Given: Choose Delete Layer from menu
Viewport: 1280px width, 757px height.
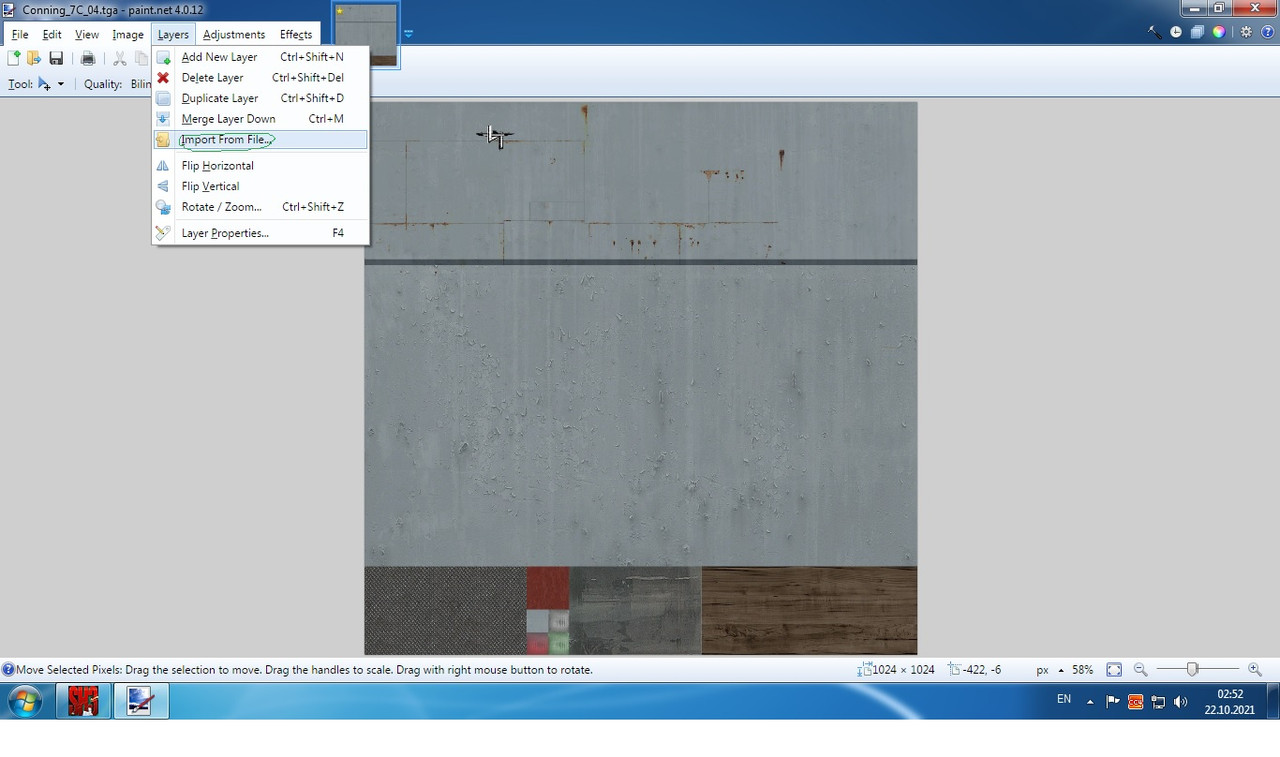Looking at the screenshot, I should (x=261, y=78).
